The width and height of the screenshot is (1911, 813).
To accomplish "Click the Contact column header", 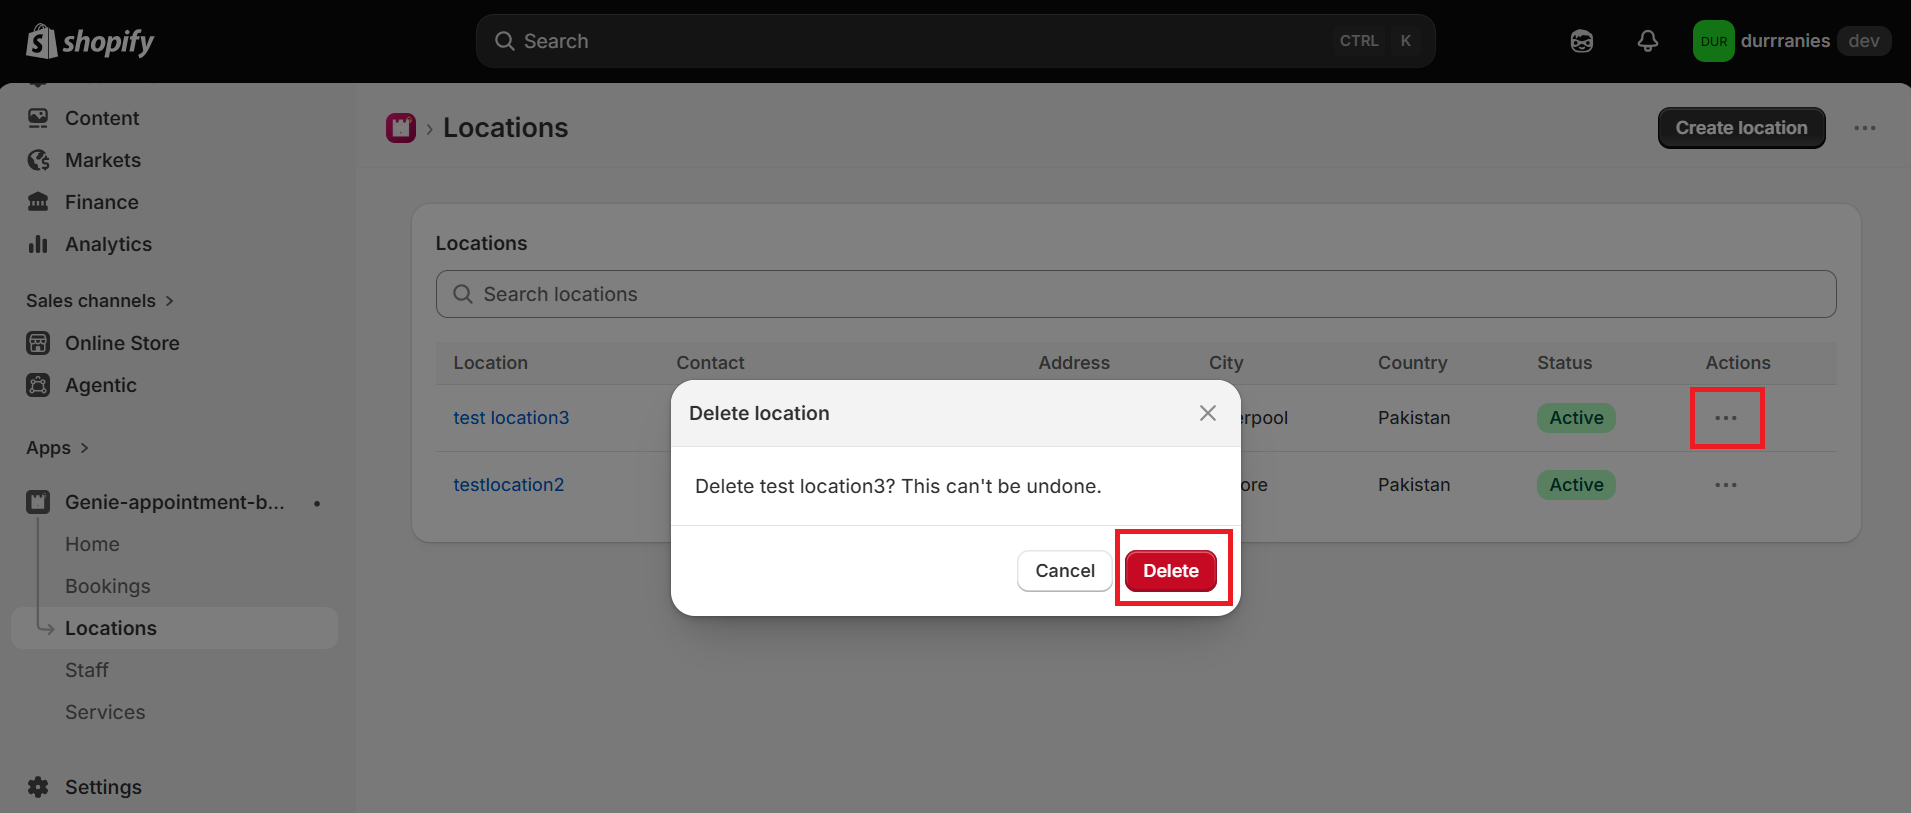I will click(710, 363).
